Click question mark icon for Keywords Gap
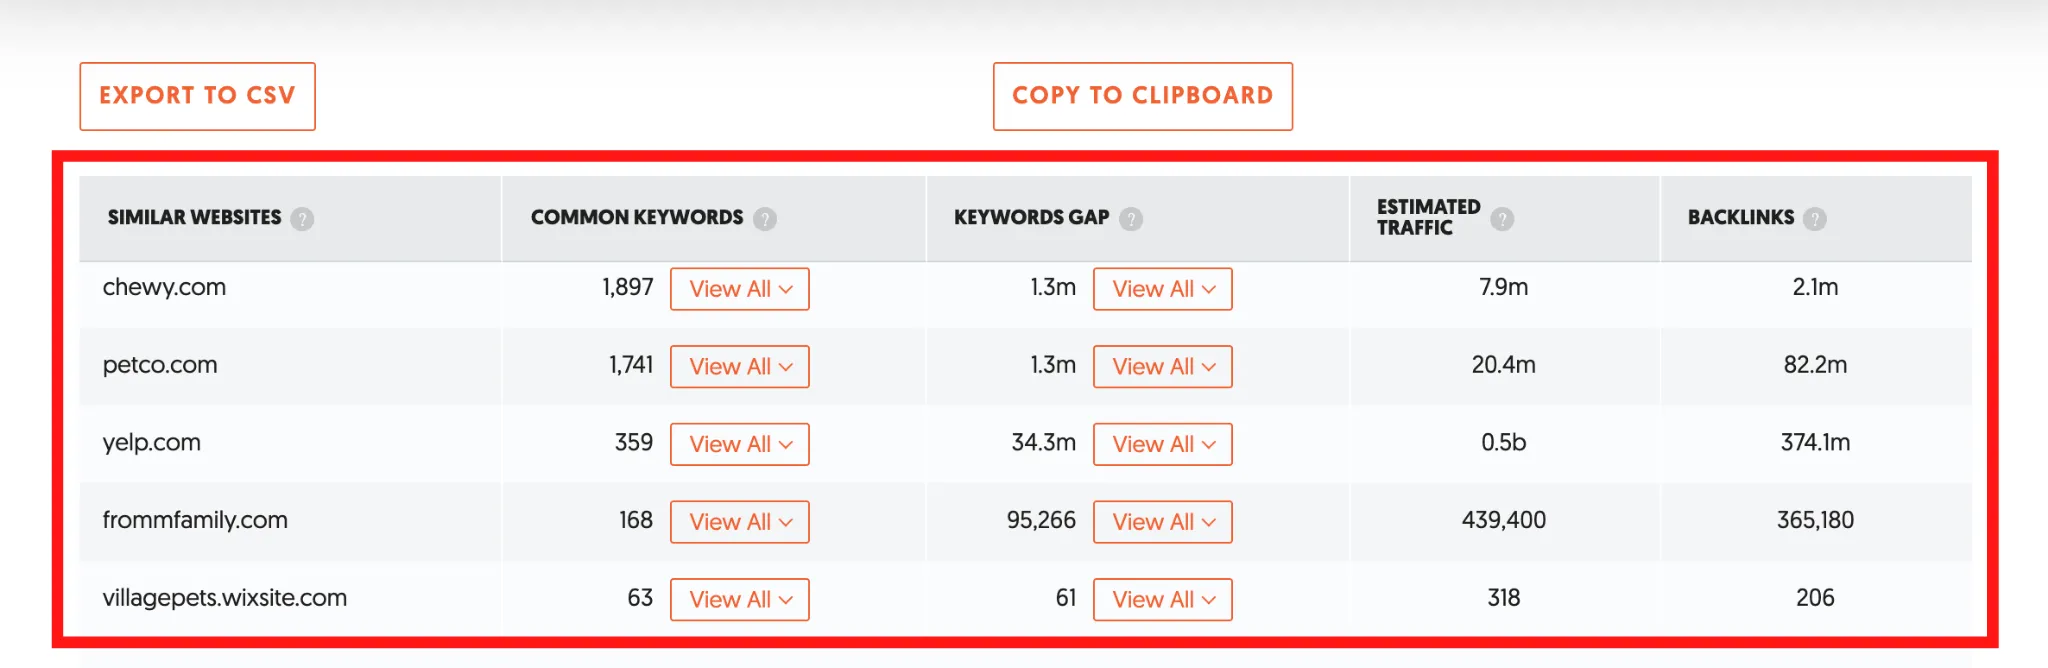2048x668 pixels. click(1131, 219)
